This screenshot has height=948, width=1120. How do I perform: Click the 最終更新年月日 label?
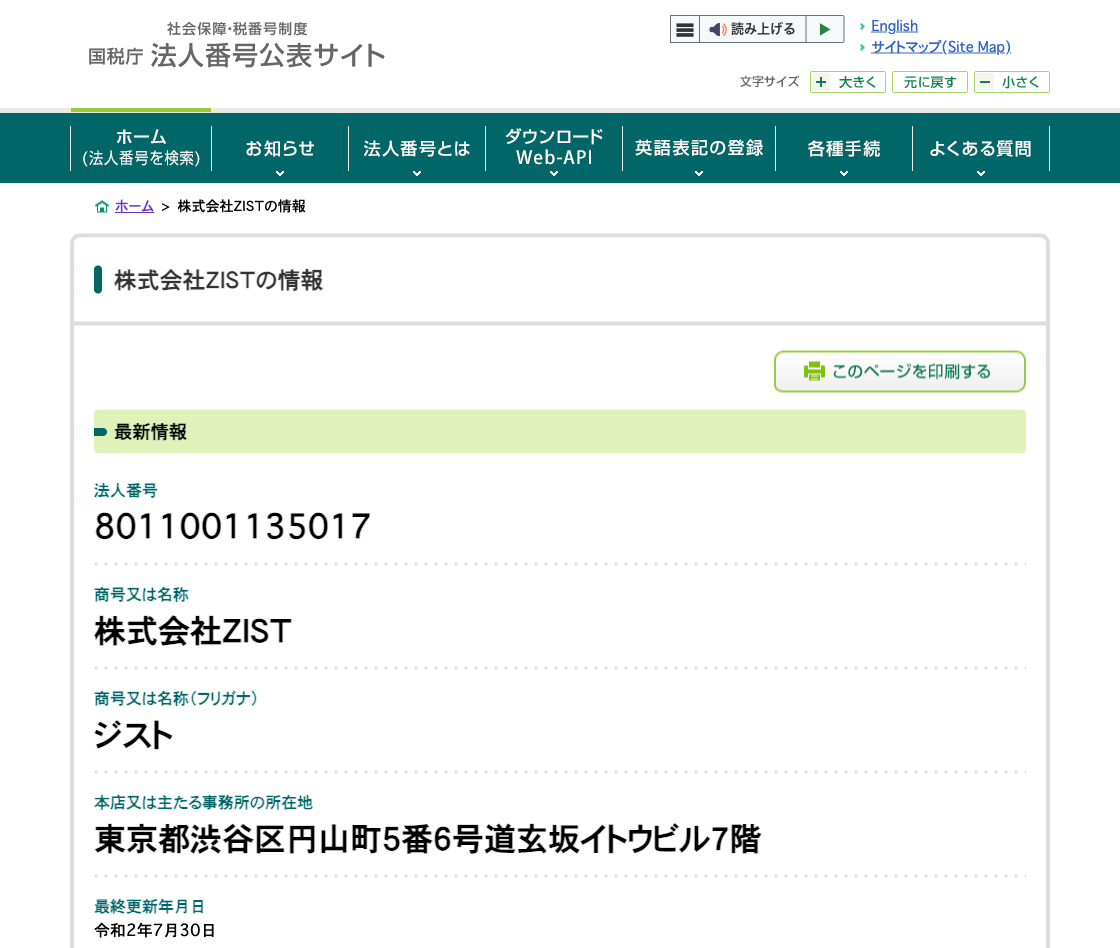coord(149,907)
